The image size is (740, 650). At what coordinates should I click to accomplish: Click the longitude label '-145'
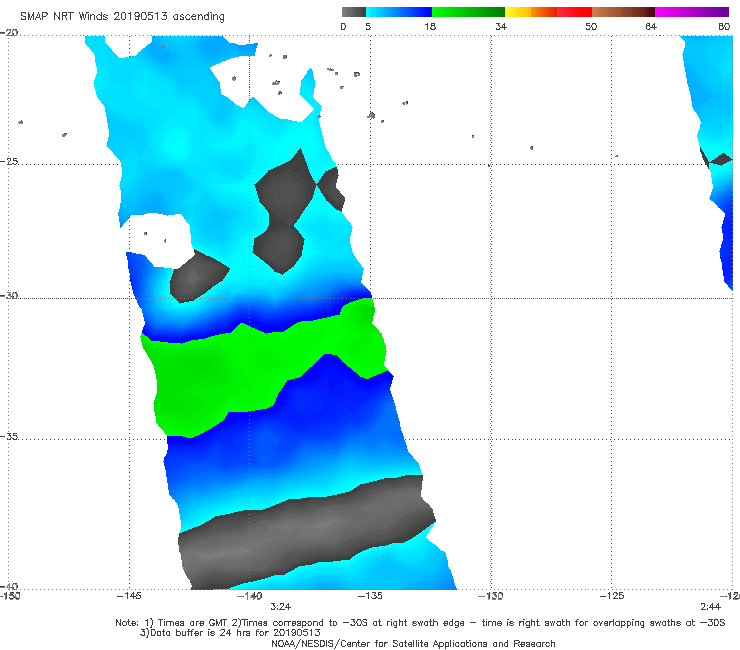tap(129, 596)
